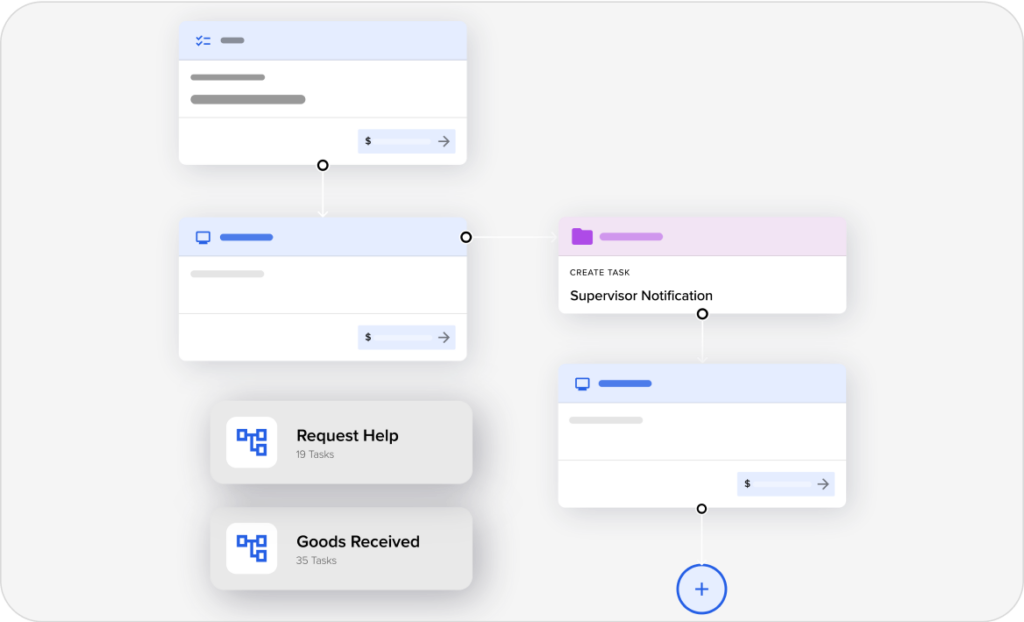The height and width of the screenshot is (622, 1024).
Task: Select the workflow icon on Goods Received card
Action: pyautogui.click(x=250, y=548)
